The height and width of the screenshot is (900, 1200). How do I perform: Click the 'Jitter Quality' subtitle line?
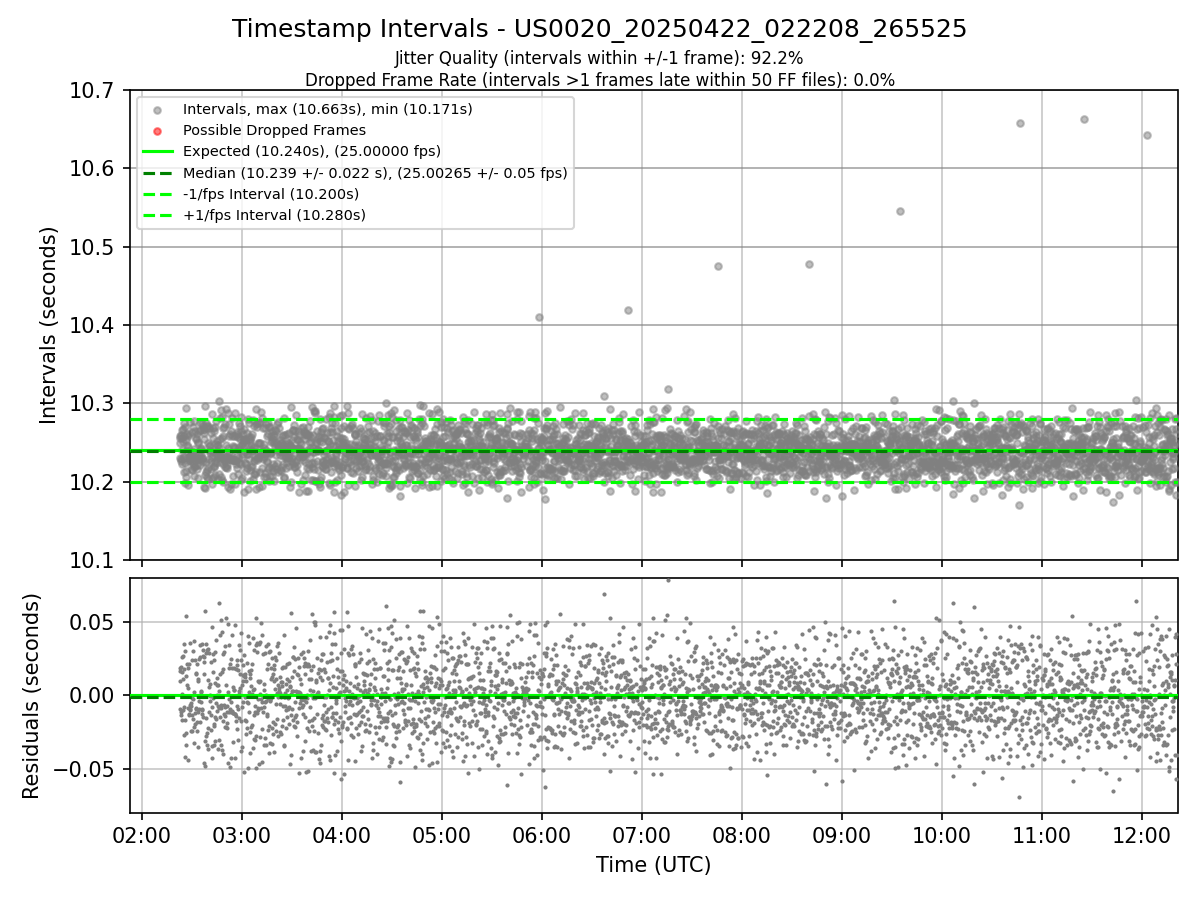(599, 58)
